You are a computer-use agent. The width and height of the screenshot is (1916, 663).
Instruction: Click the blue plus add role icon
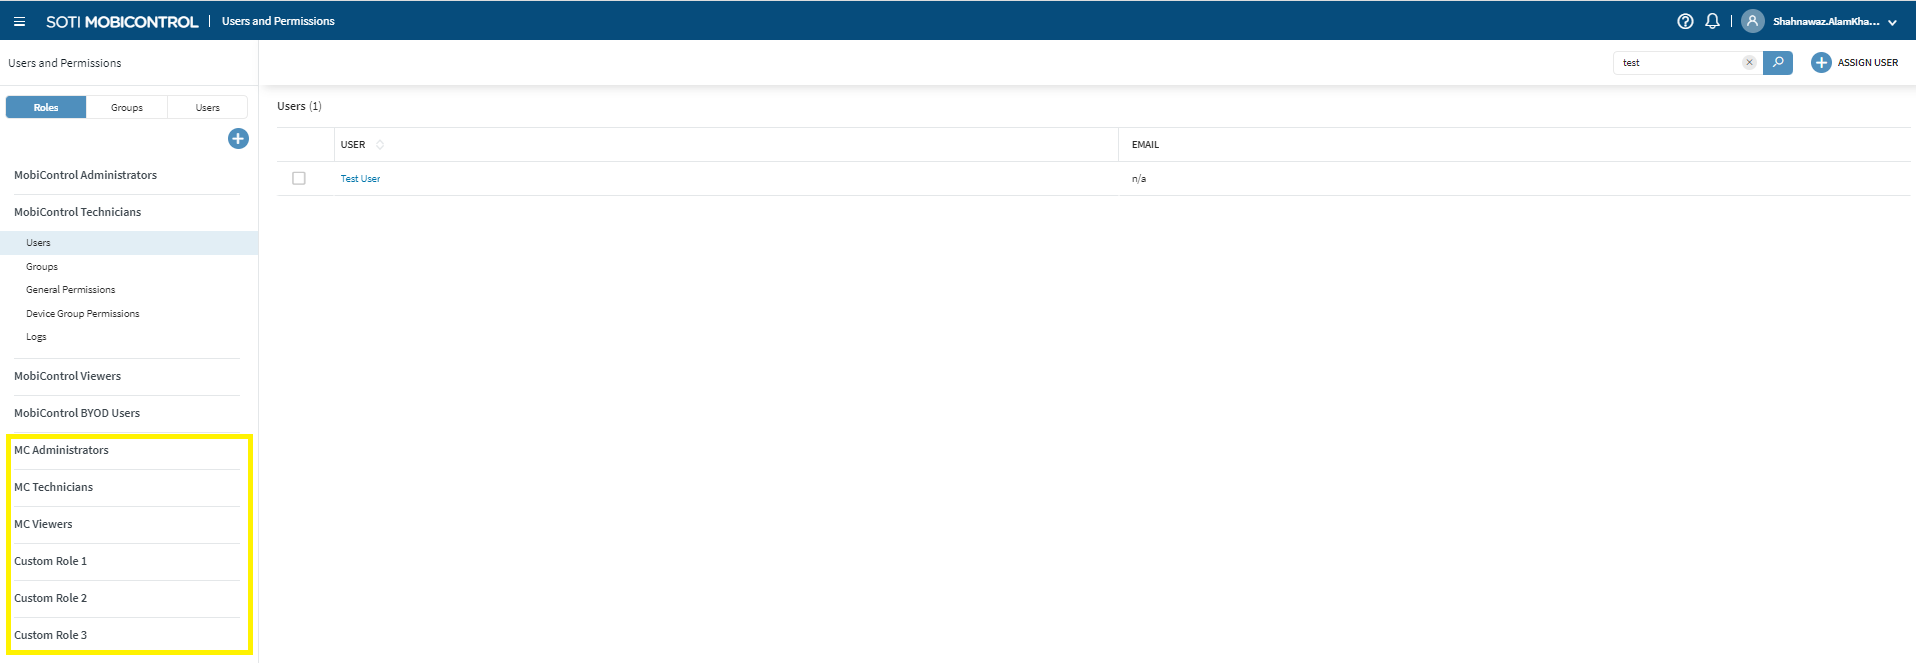[238, 139]
